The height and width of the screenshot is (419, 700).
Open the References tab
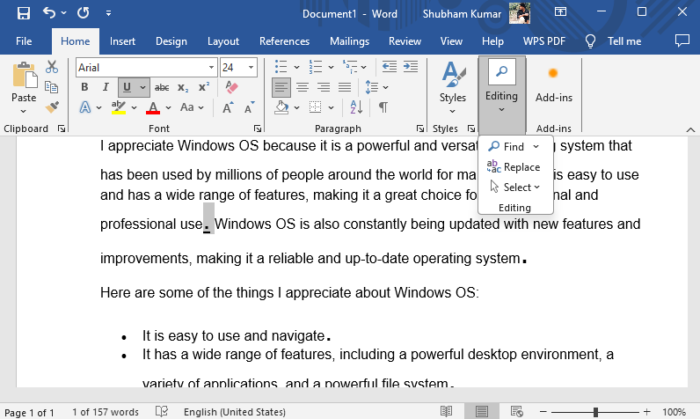(284, 41)
